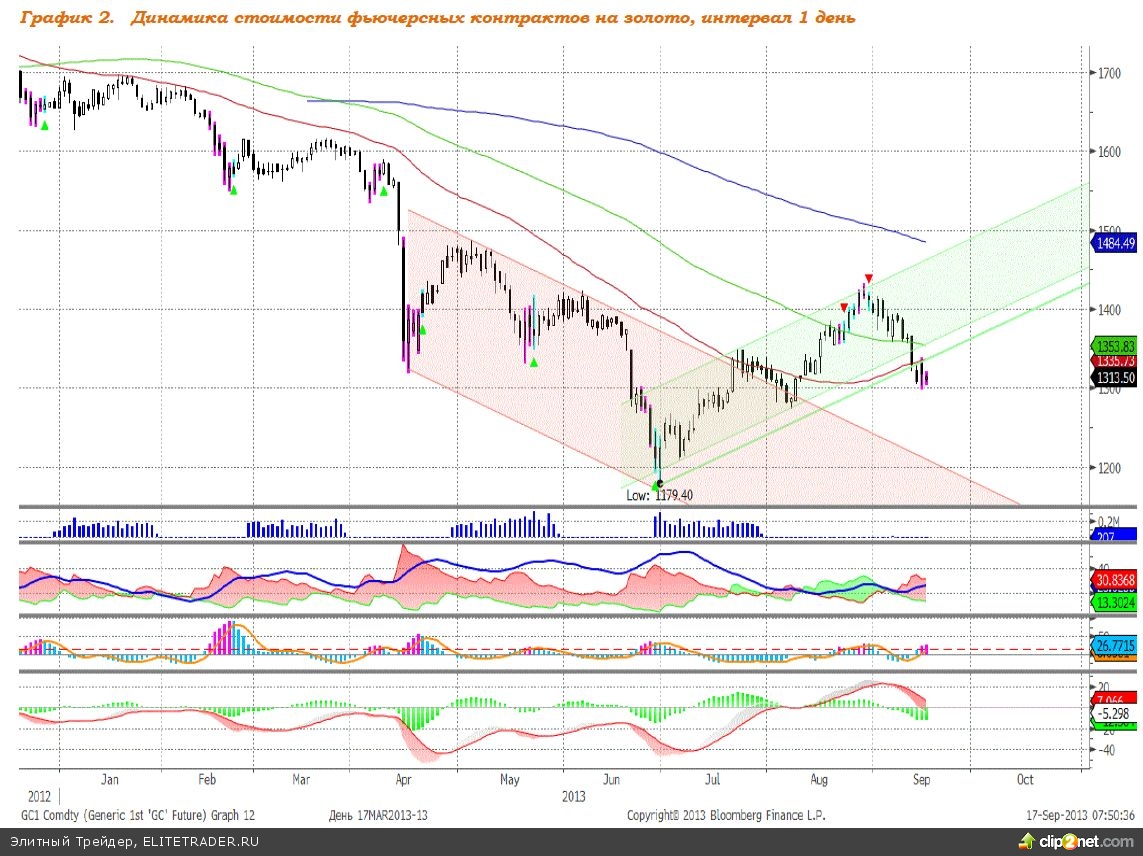The image size is (1143, 856).
Task: Click the red 30.8368 indicator value tag
Action: tap(1114, 578)
